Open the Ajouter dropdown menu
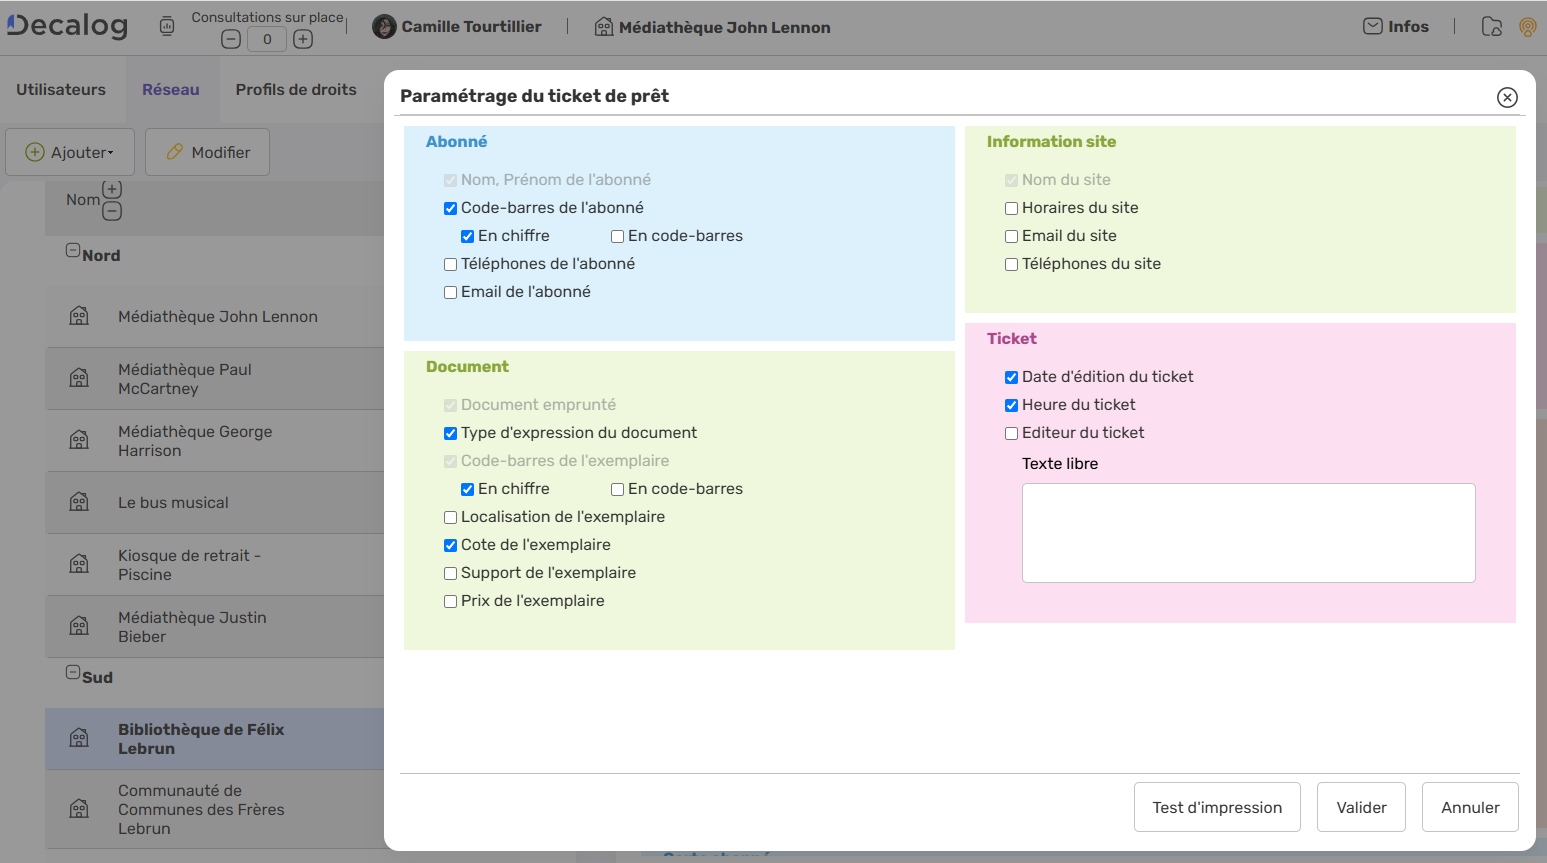 [70, 152]
